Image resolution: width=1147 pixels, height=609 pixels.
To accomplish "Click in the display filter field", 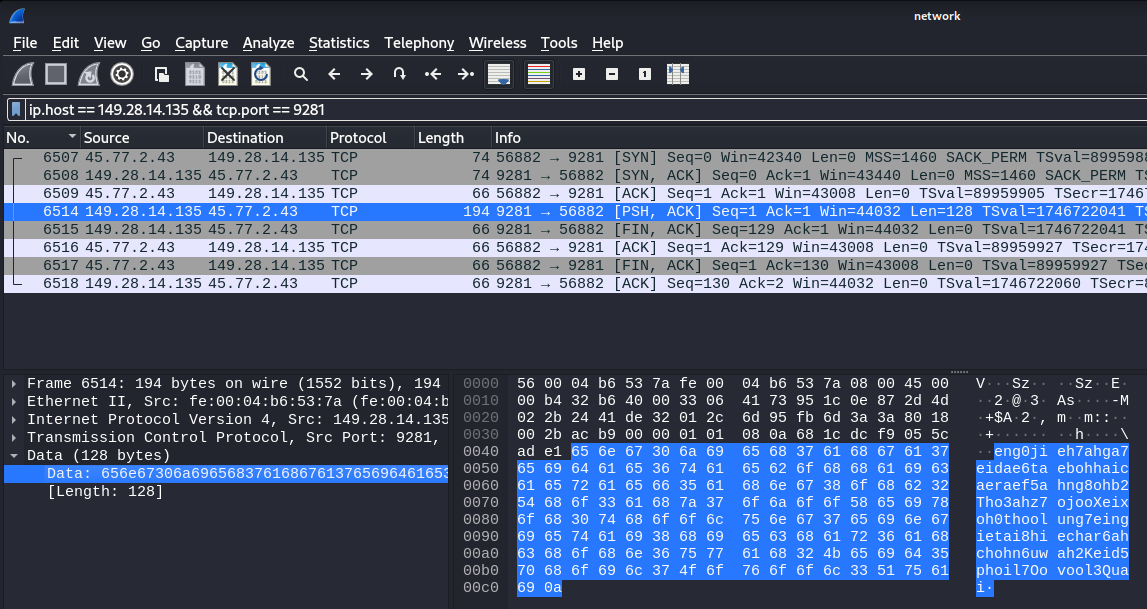I will [585, 110].
